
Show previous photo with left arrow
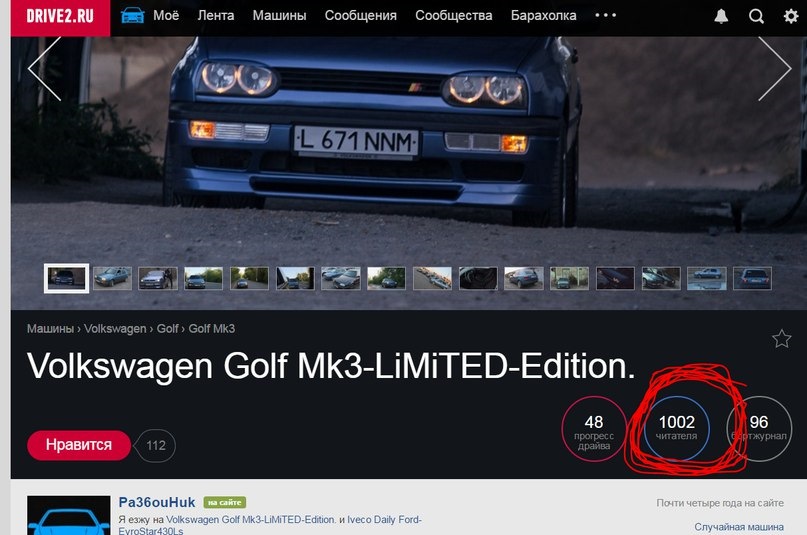pyautogui.click(x=45, y=68)
